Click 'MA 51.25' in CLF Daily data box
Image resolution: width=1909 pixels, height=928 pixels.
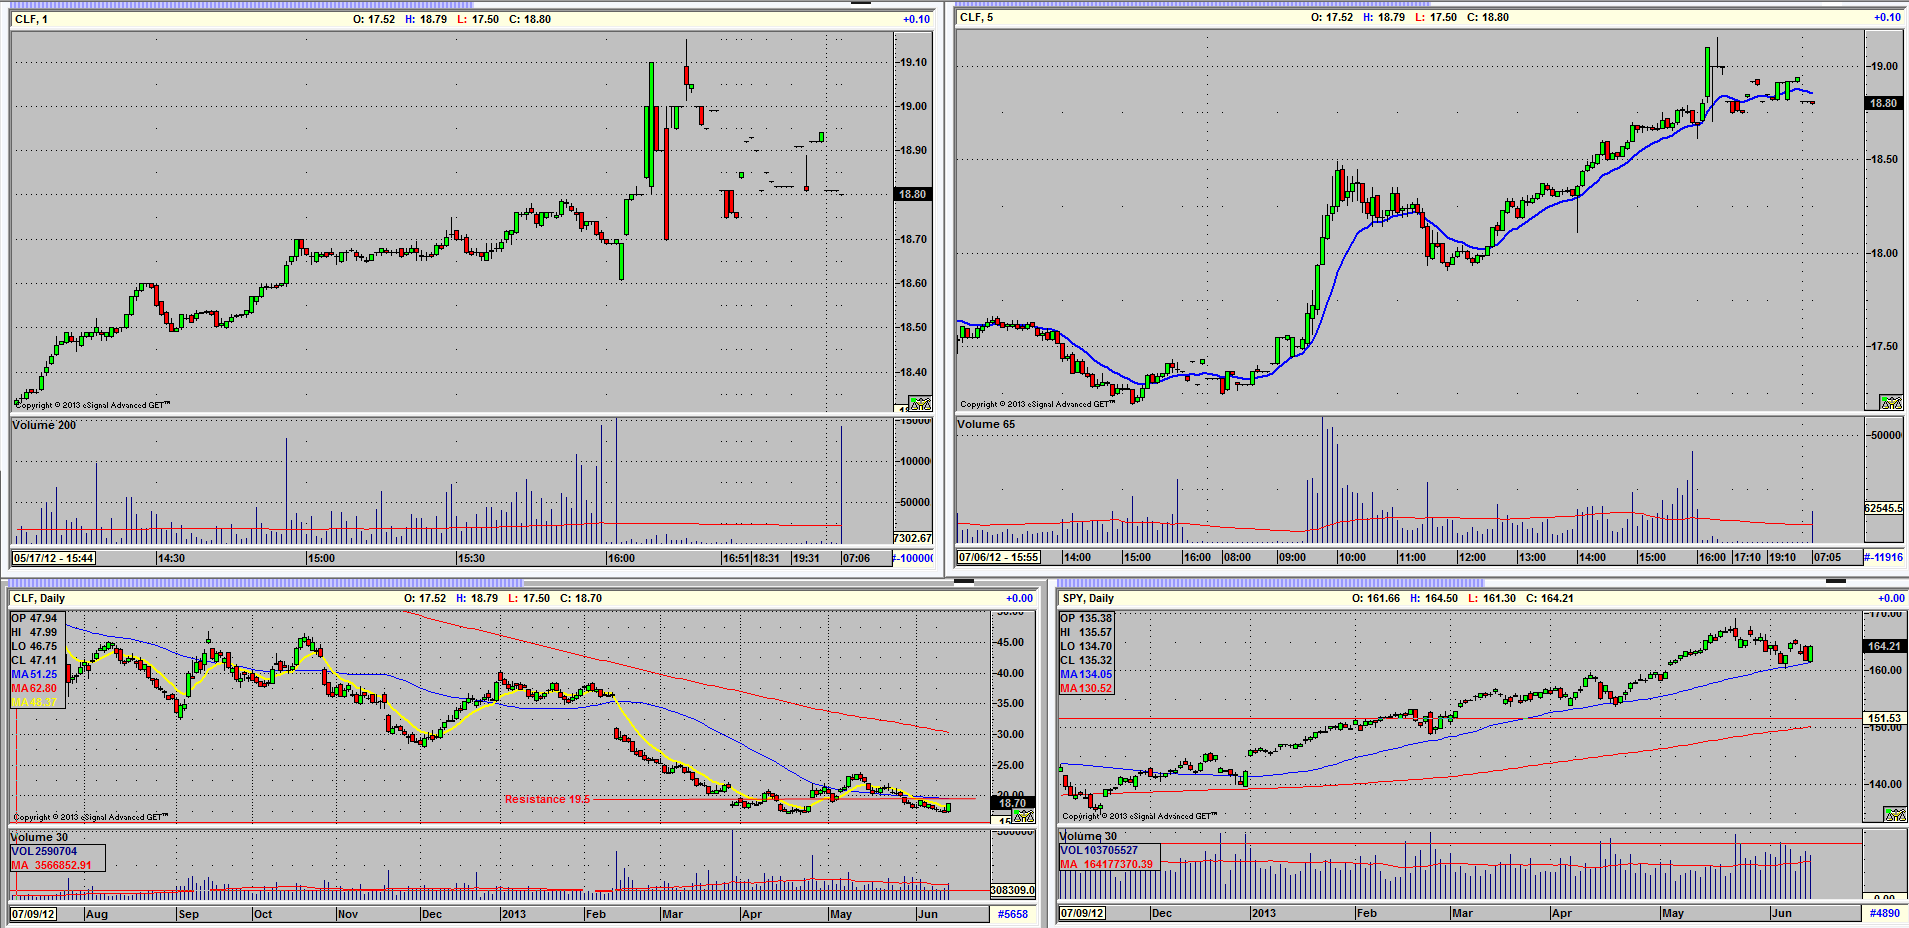pos(35,674)
